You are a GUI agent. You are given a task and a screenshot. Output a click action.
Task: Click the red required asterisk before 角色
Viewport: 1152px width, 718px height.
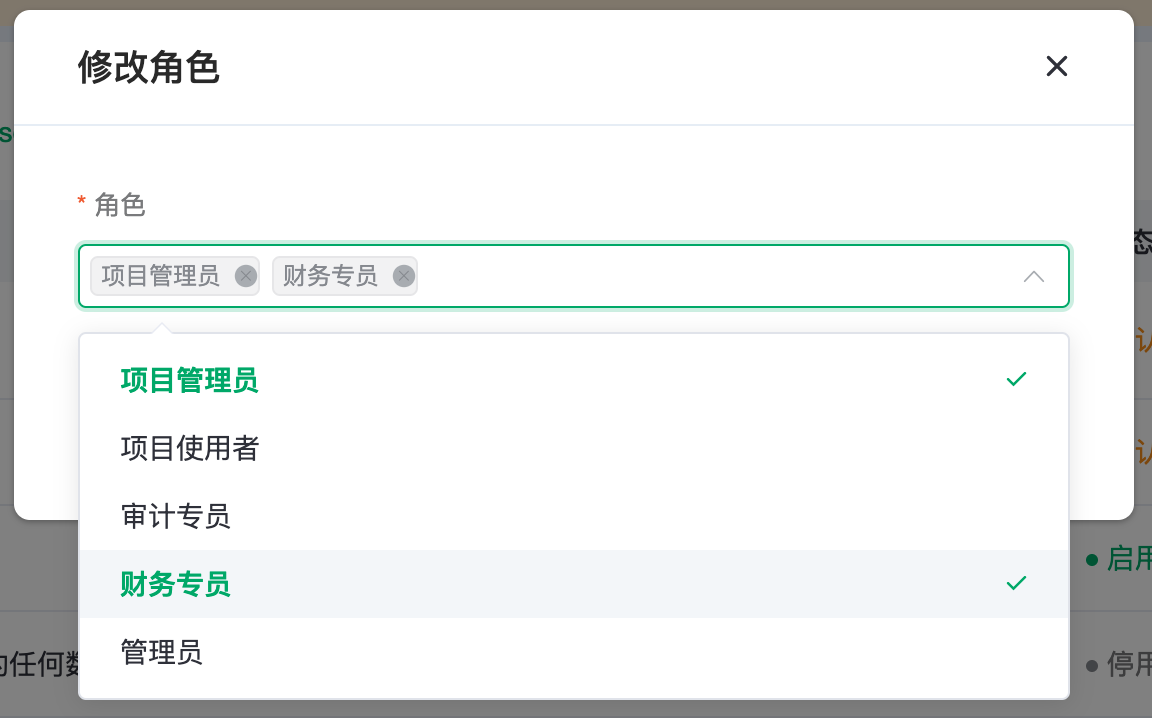82,204
